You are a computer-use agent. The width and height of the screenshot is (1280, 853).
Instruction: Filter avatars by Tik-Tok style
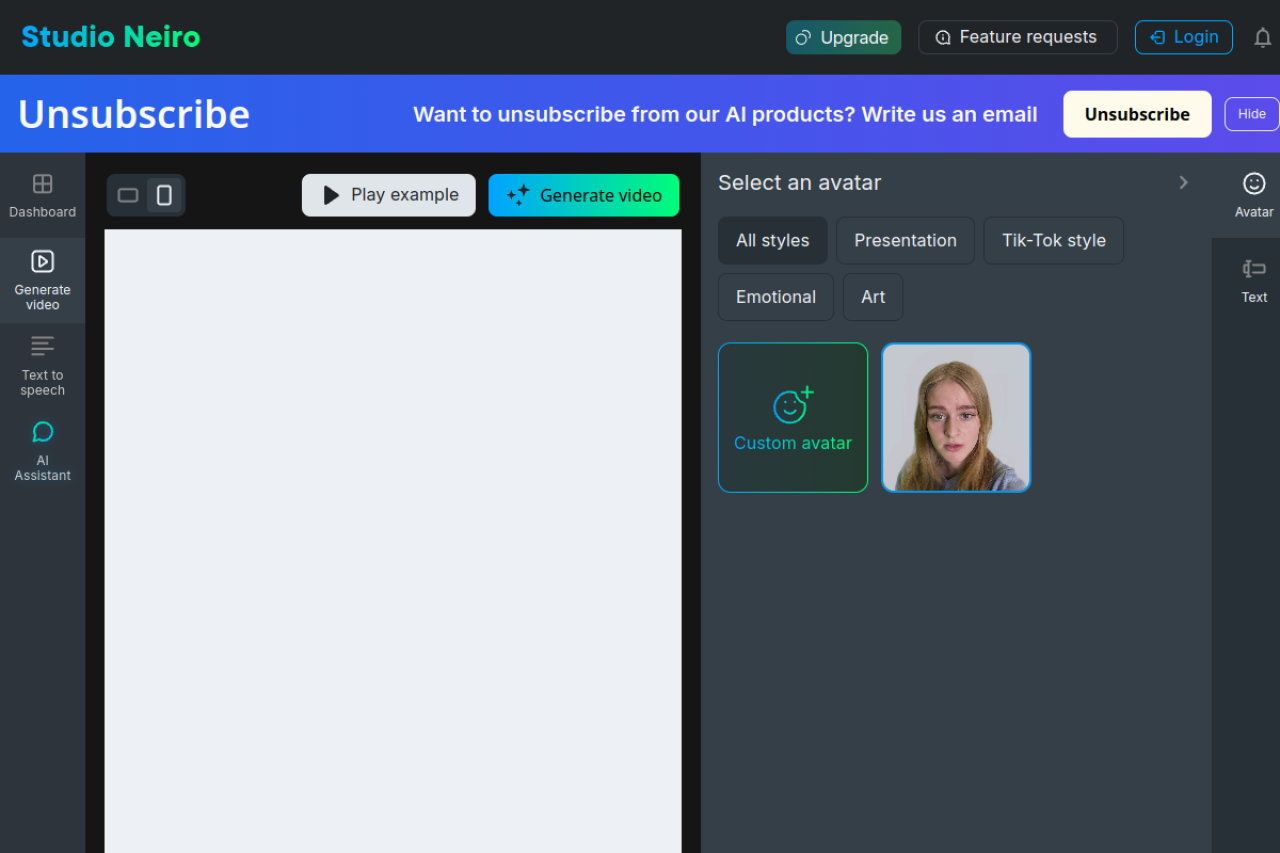coord(1054,240)
